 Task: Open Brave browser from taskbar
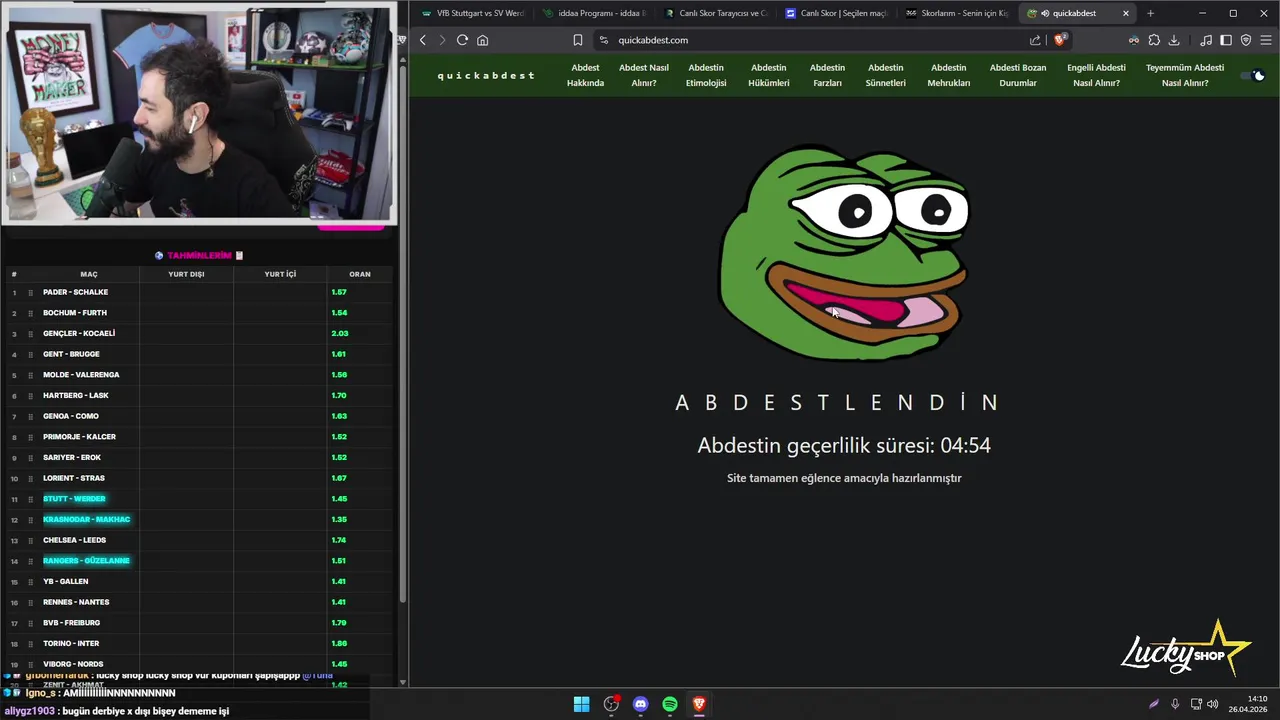pyautogui.click(x=699, y=704)
